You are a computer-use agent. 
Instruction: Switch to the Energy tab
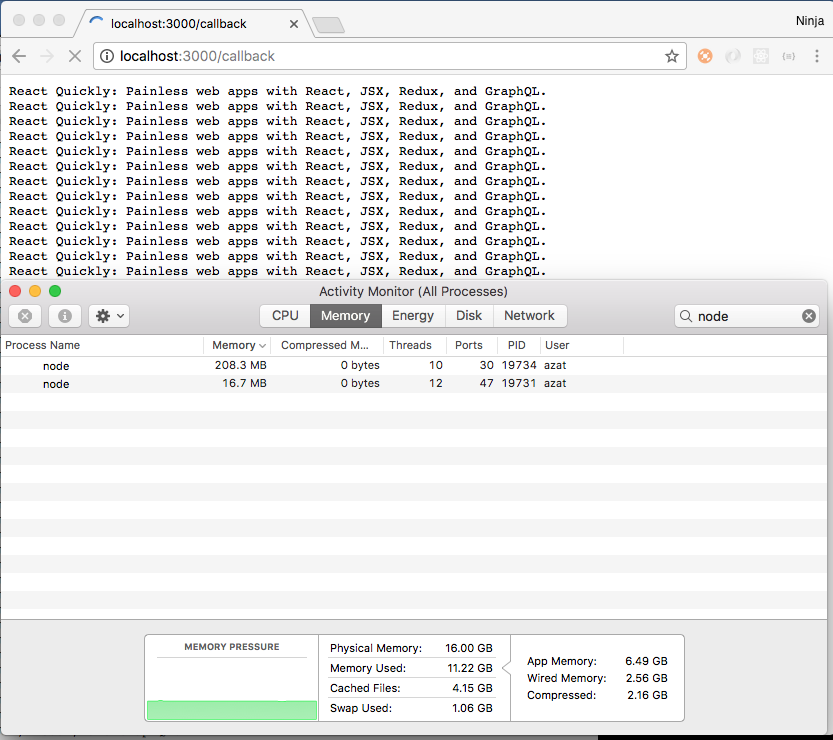tap(413, 316)
